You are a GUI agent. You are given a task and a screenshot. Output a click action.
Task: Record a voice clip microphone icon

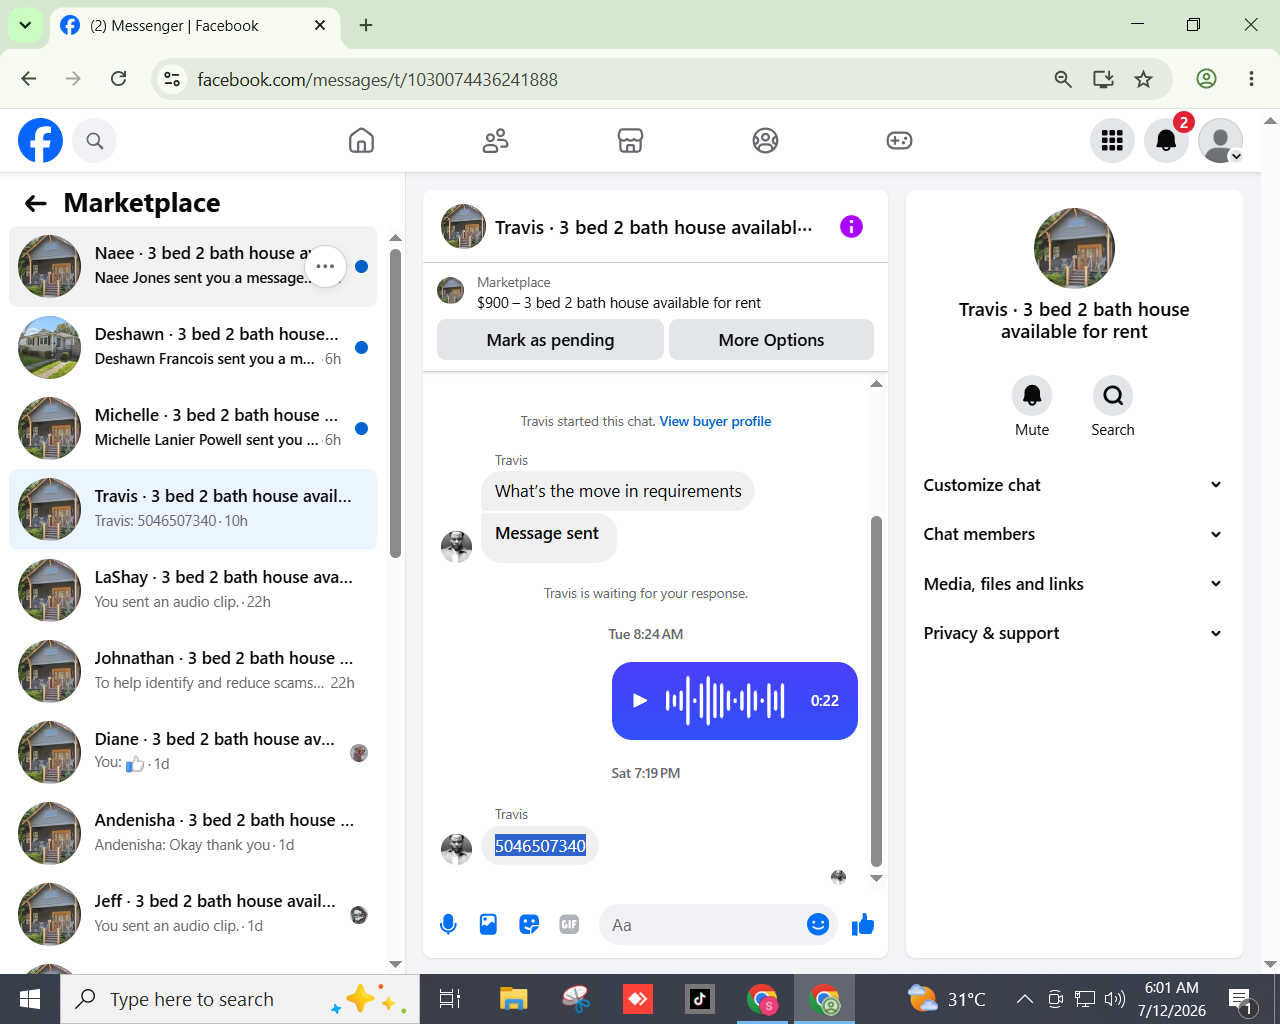pyautogui.click(x=448, y=925)
